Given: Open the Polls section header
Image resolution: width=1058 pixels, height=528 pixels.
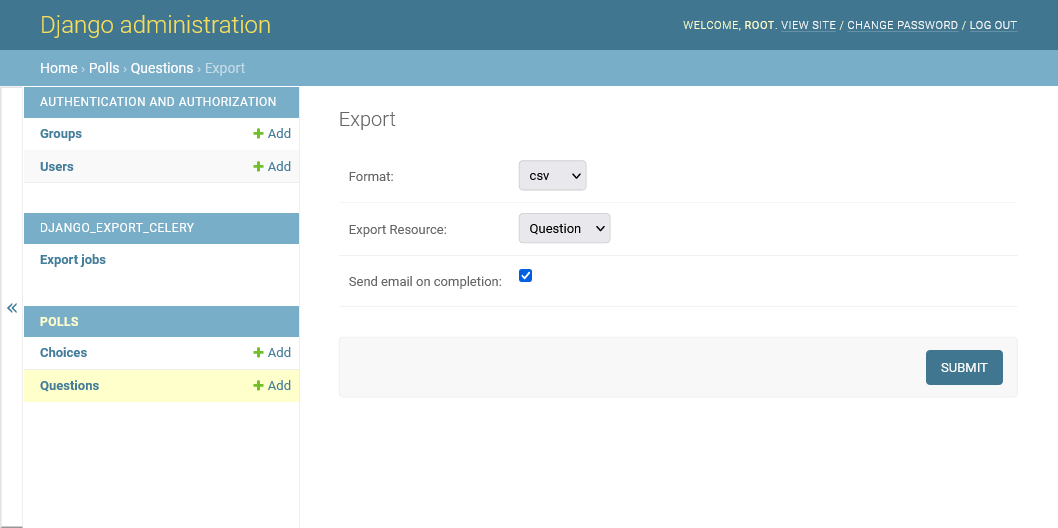Looking at the screenshot, I should point(59,322).
